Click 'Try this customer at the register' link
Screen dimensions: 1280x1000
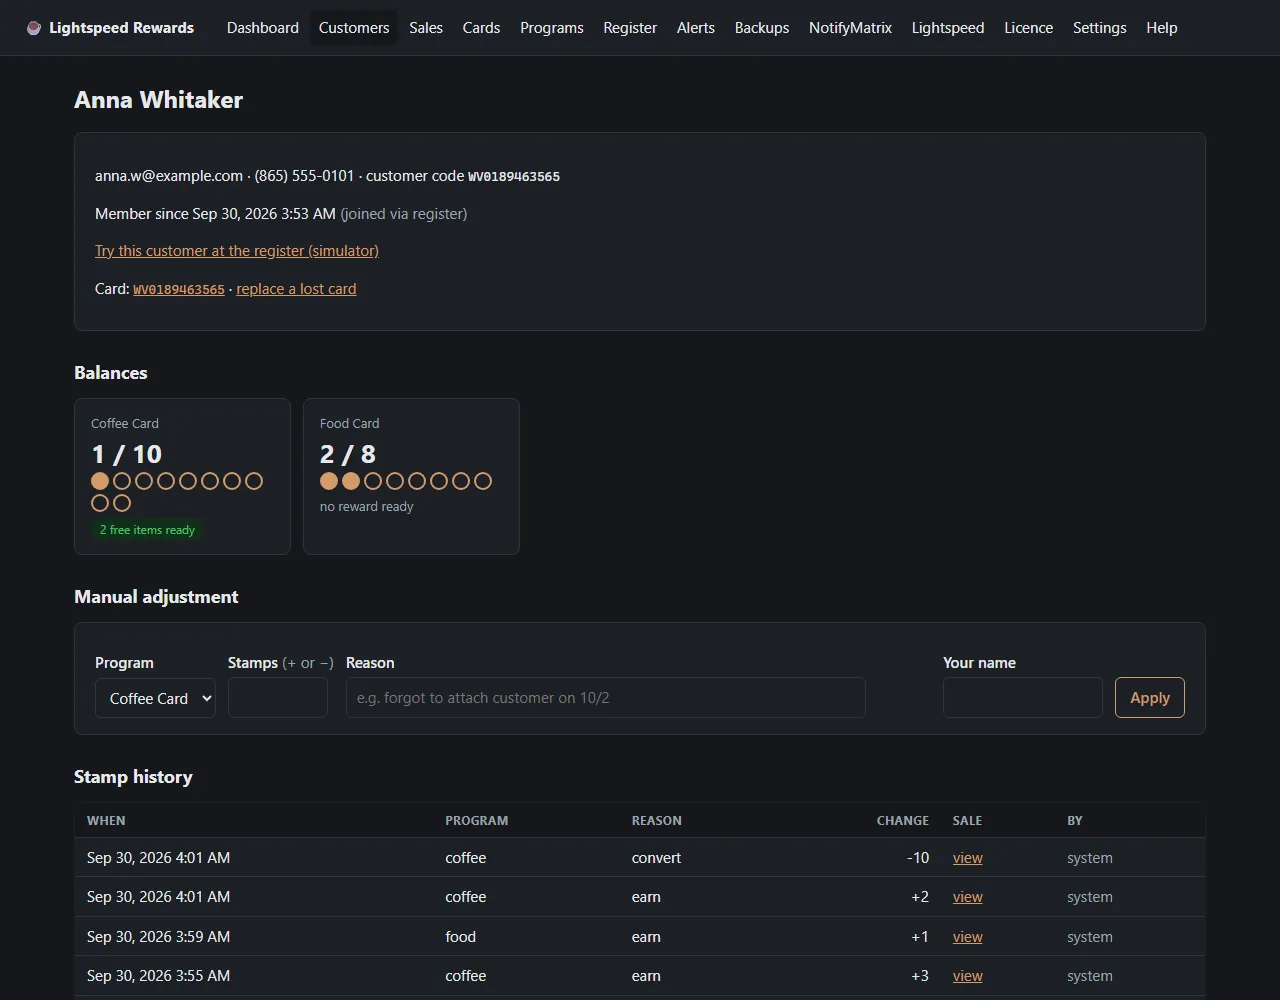[237, 251]
